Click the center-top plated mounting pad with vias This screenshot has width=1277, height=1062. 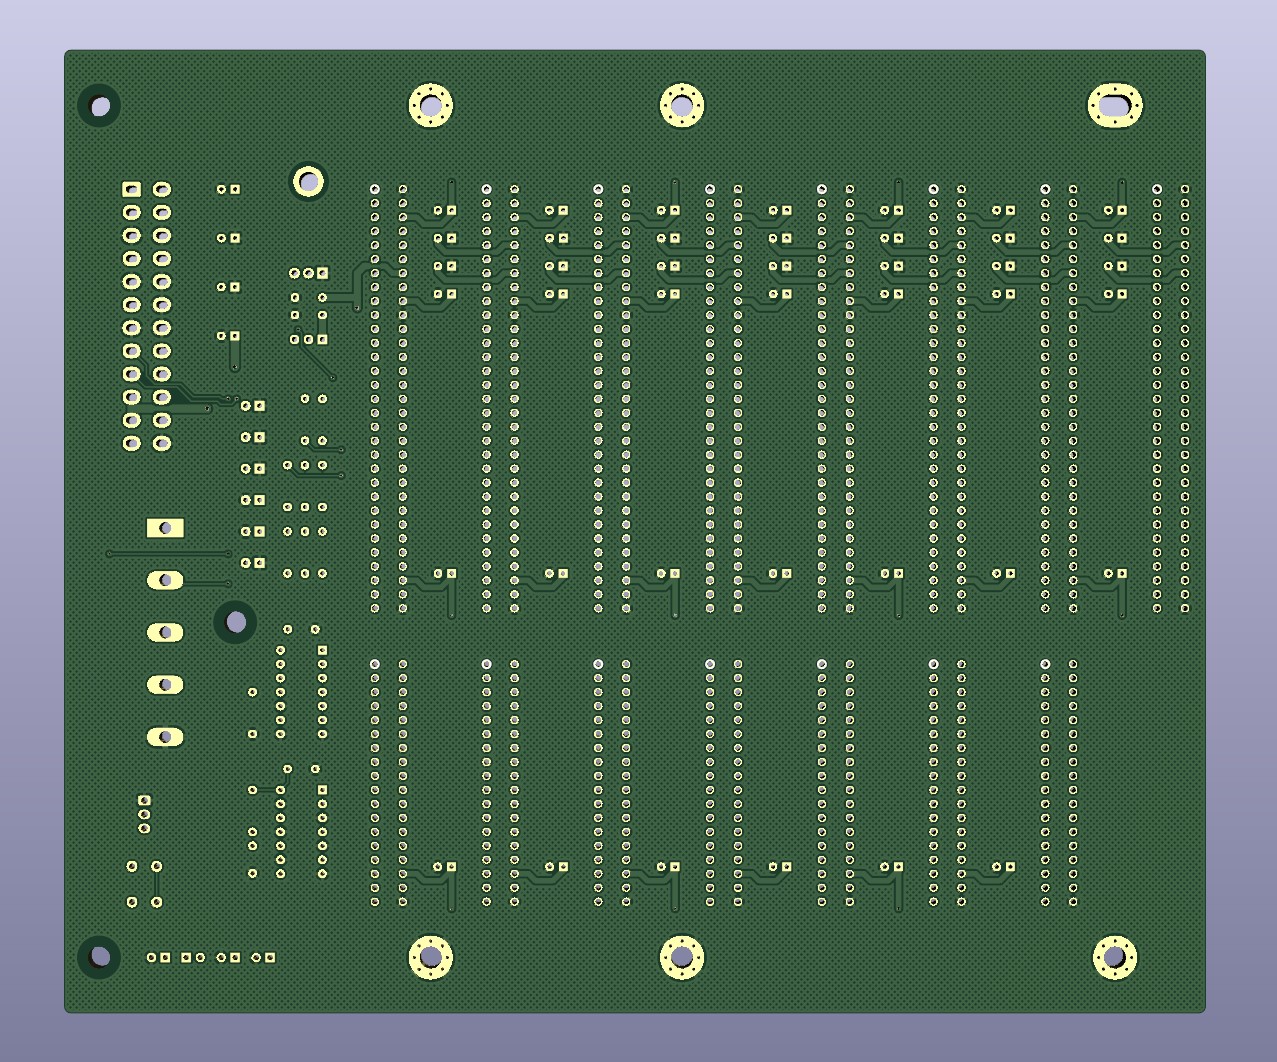click(684, 104)
